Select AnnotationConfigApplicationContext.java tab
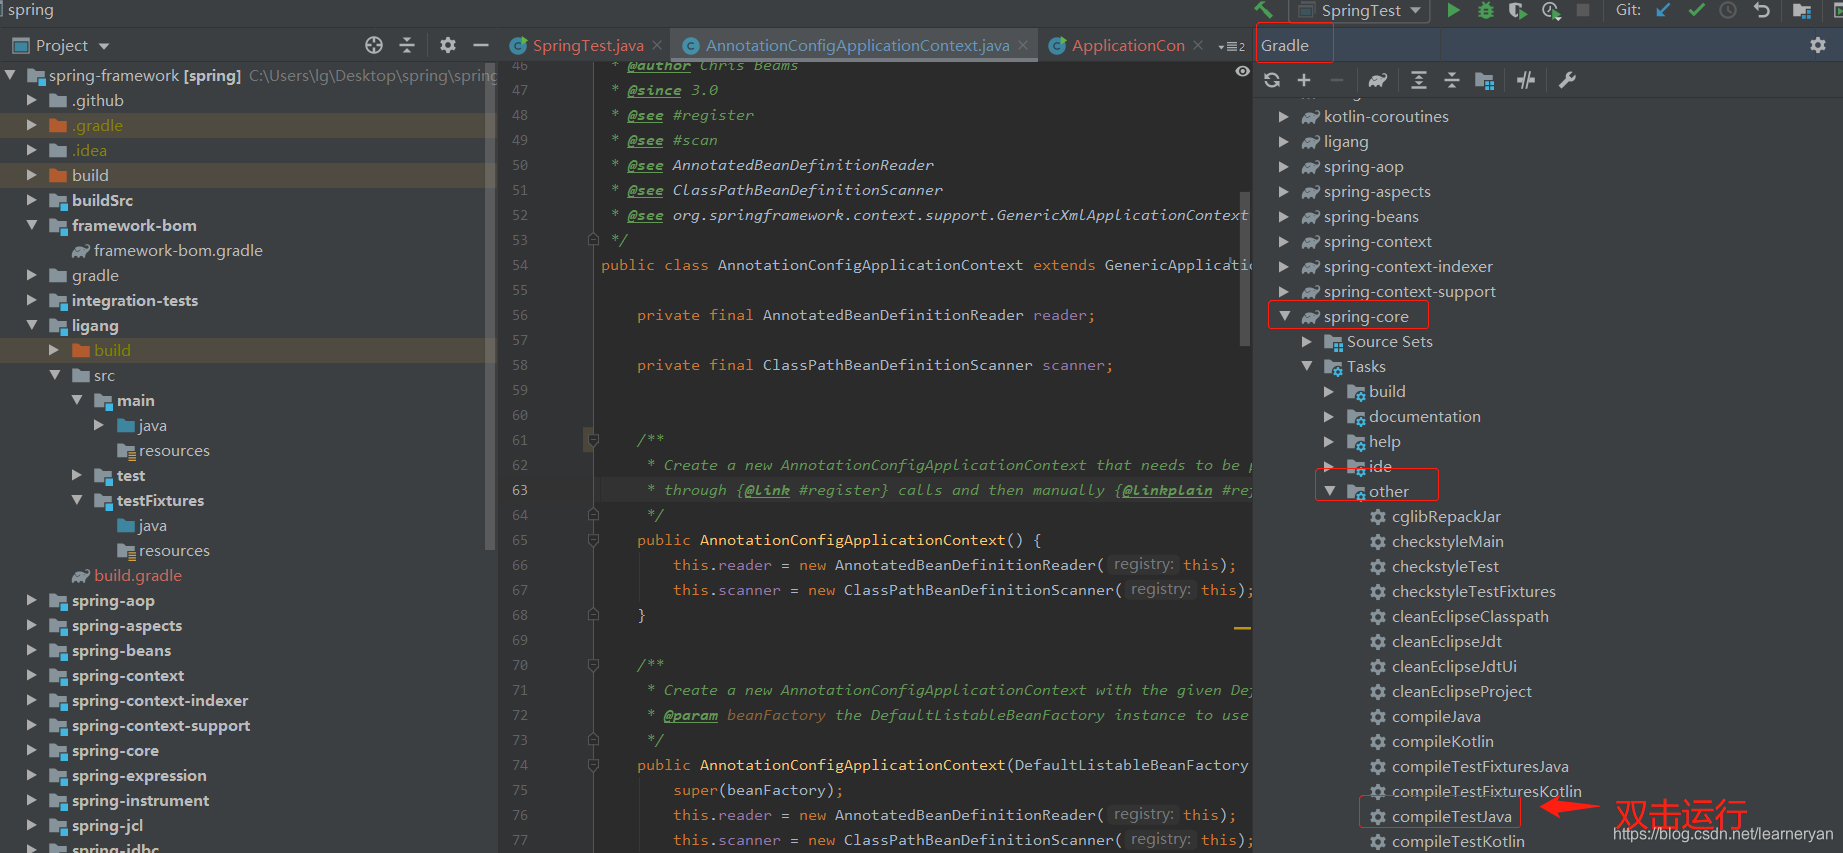The image size is (1843, 853). pos(857,45)
